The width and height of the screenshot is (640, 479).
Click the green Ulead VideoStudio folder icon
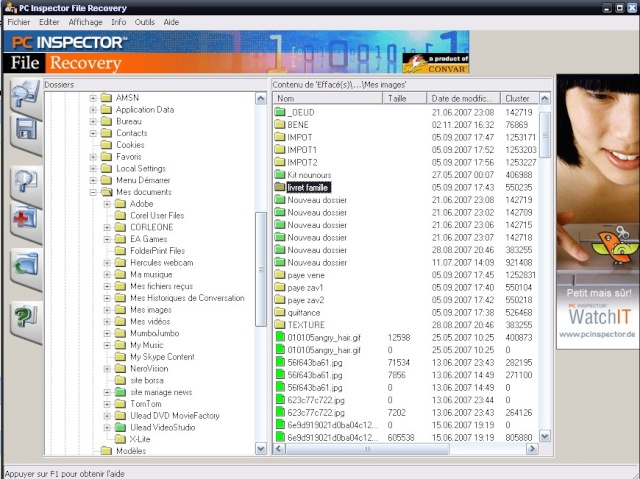coord(120,427)
